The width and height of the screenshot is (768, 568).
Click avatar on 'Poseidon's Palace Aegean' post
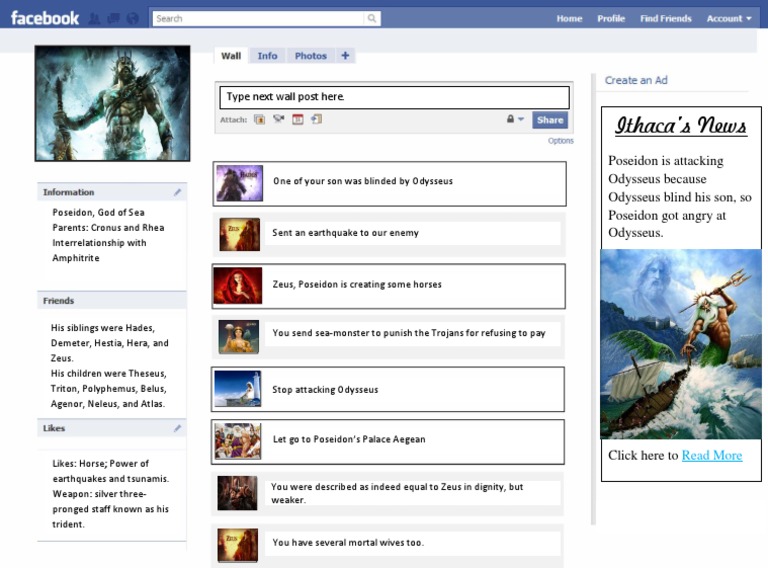click(x=238, y=441)
